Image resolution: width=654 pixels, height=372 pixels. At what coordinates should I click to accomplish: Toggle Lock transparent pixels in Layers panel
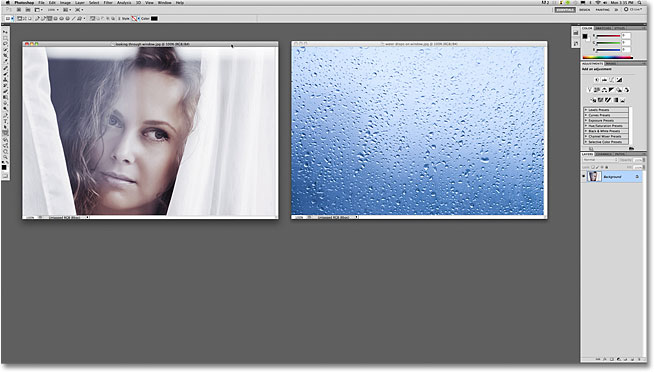(593, 167)
